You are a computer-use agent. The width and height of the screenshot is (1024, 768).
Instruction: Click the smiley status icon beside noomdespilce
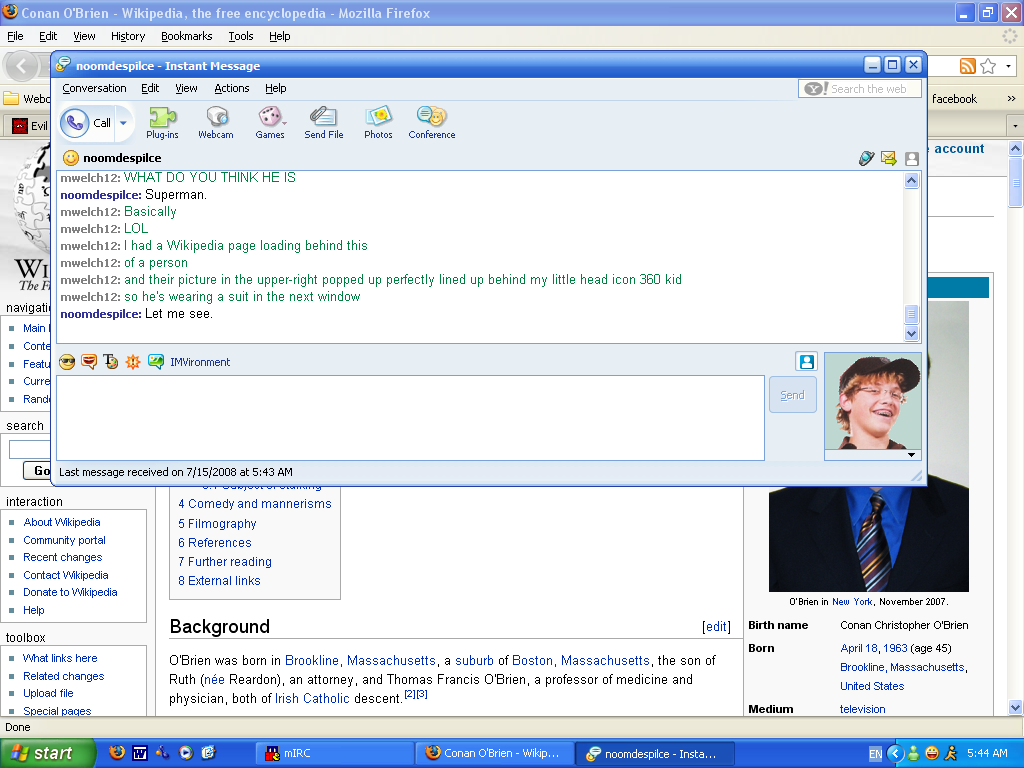71,157
